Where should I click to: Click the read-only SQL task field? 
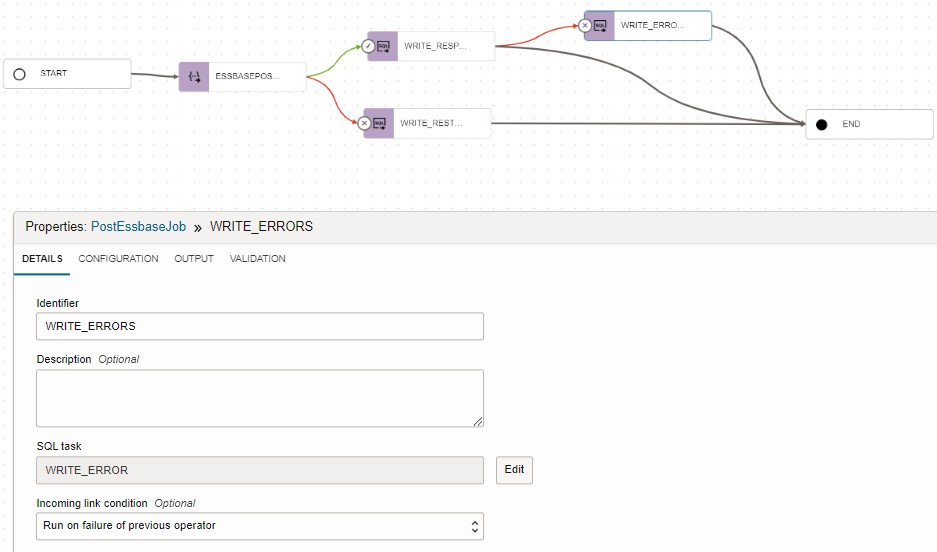(260, 470)
